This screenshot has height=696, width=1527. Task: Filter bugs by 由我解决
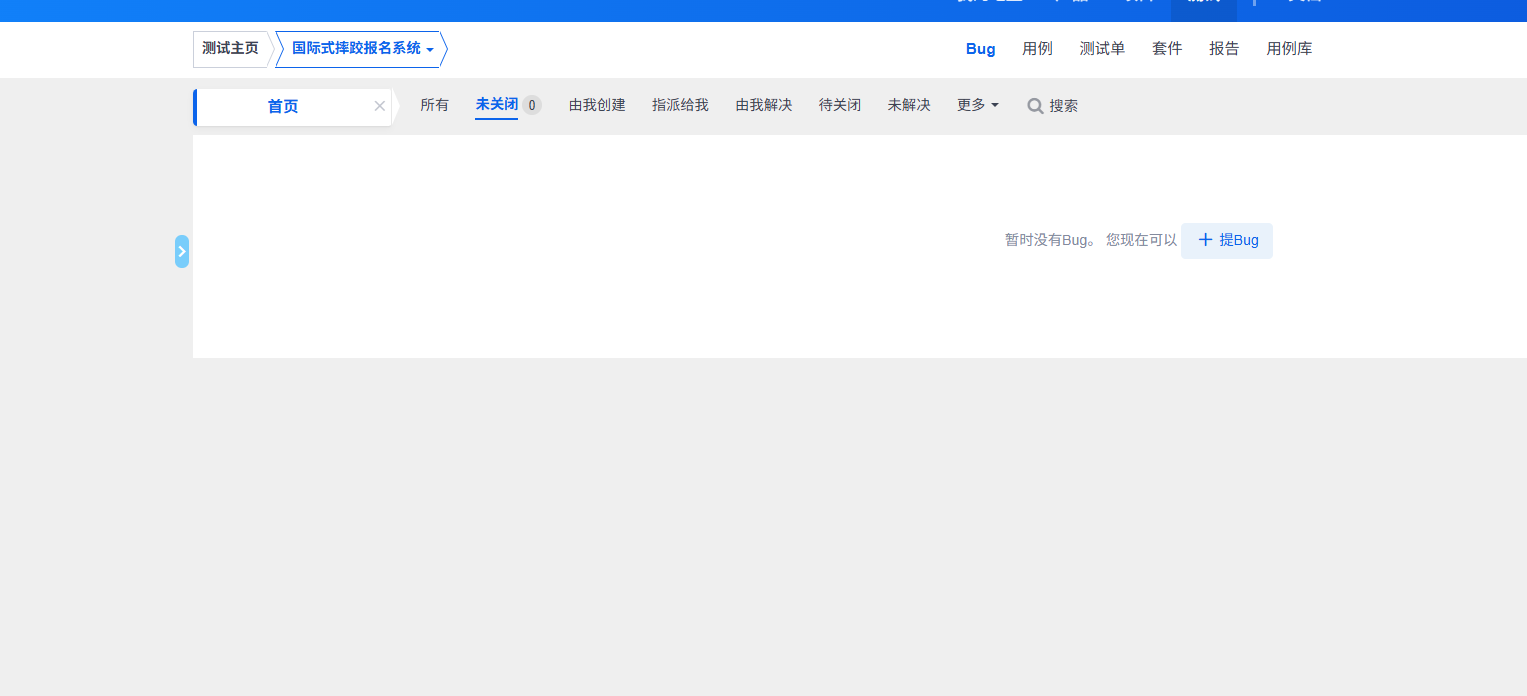[x=764, y=105]
